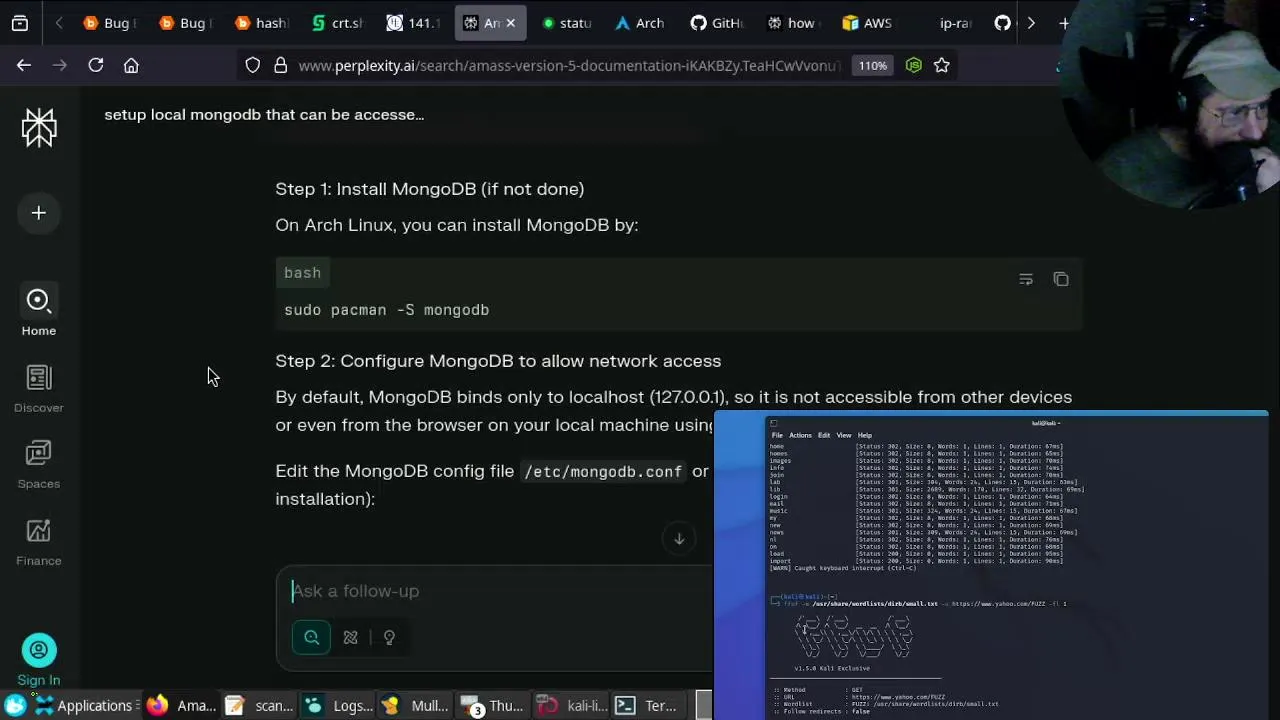Click the 'Step 1: Install MongoDB' heading
Image resolution: width=1280 pixels, height=720 pixels.
point(430,189)
